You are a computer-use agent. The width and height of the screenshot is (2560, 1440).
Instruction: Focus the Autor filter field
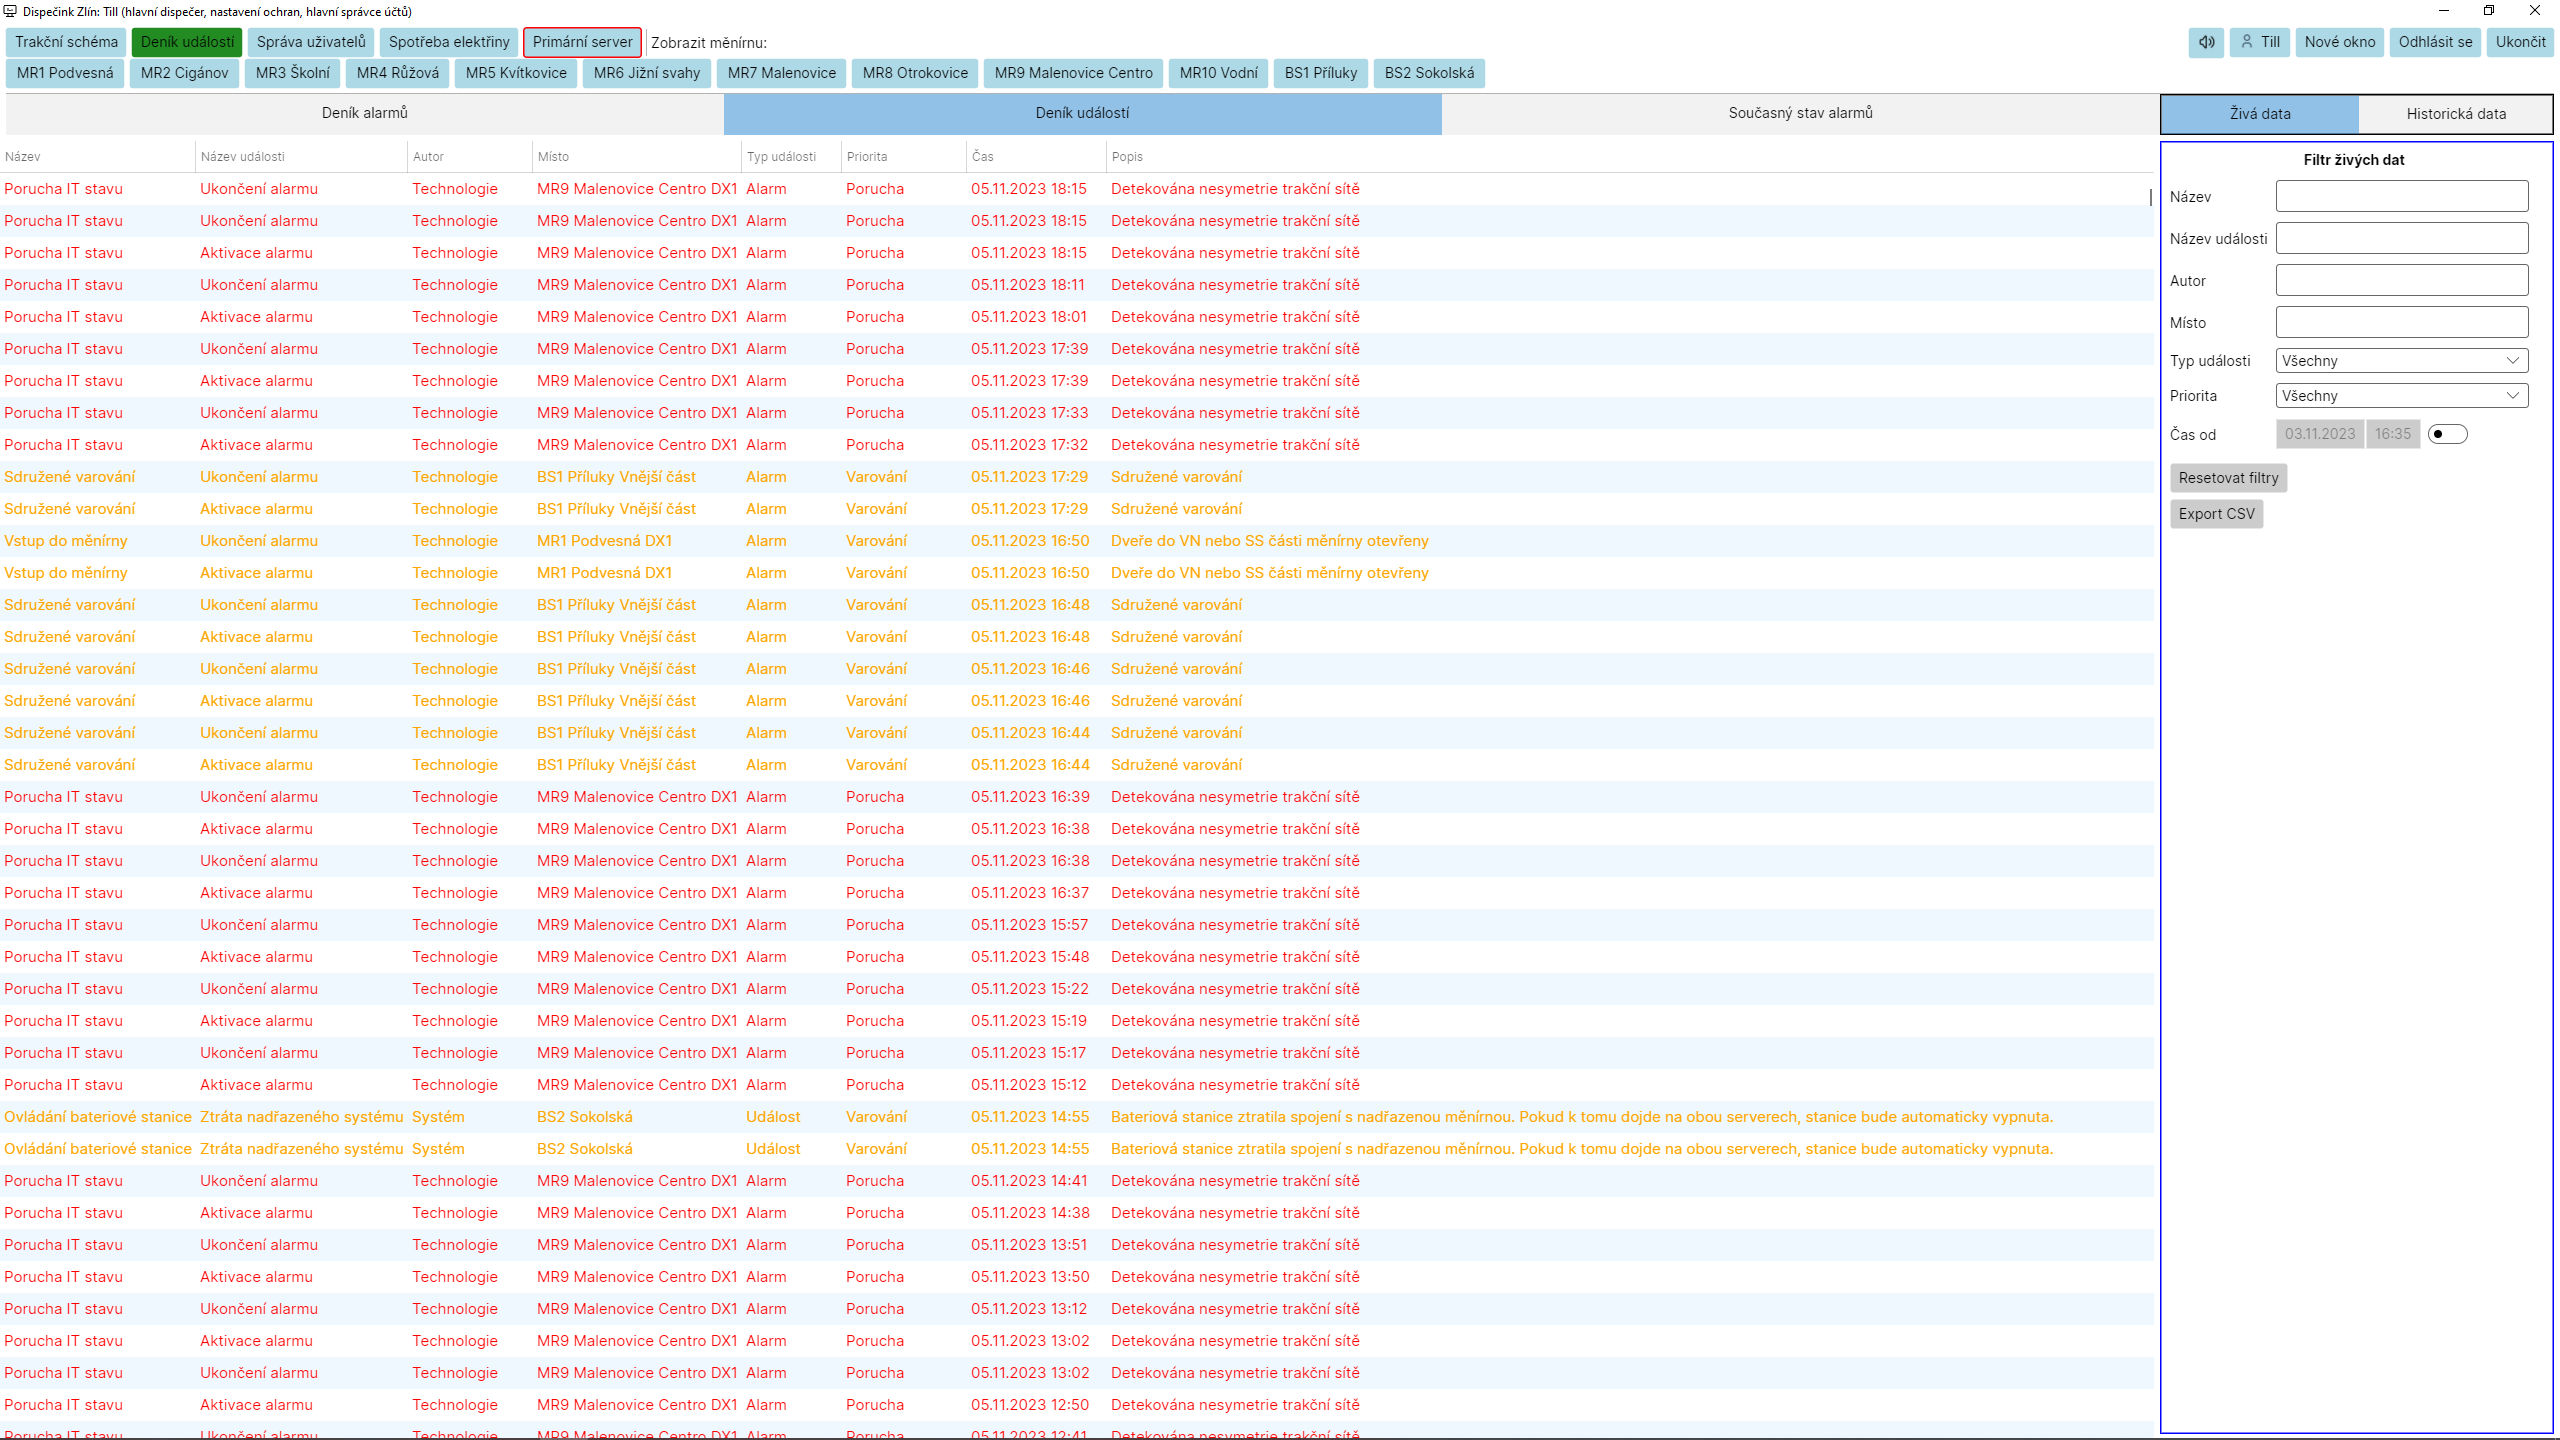pyautogui.click(x=2402, y=280)
